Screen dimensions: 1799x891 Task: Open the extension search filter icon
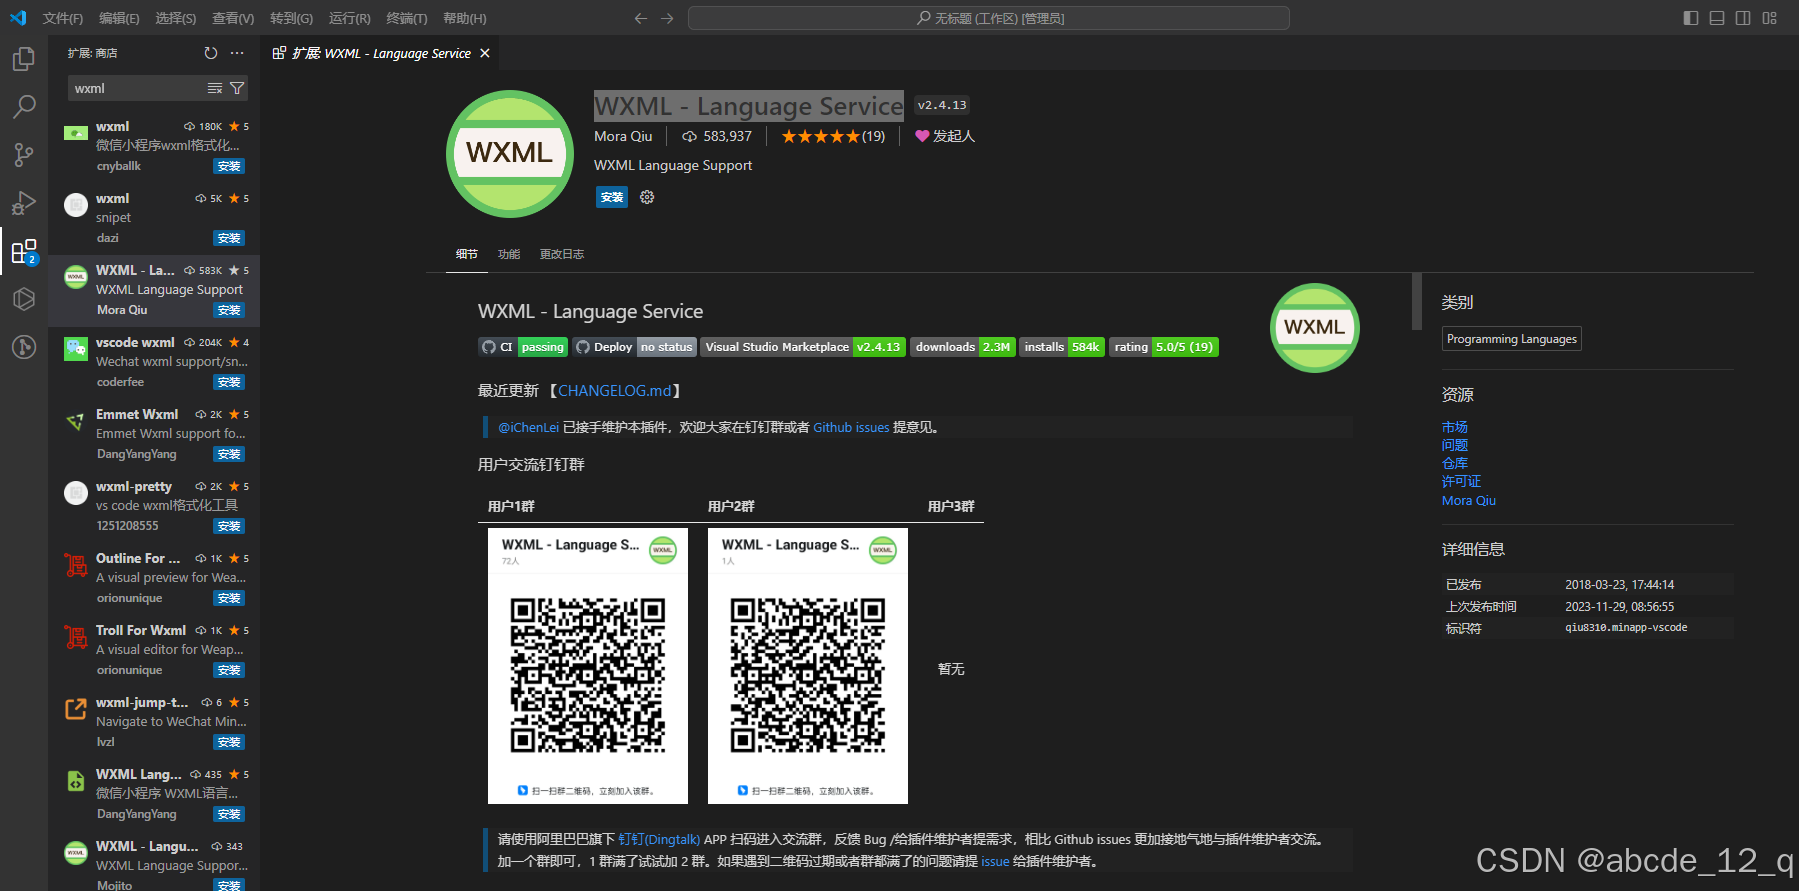[237, 88]
